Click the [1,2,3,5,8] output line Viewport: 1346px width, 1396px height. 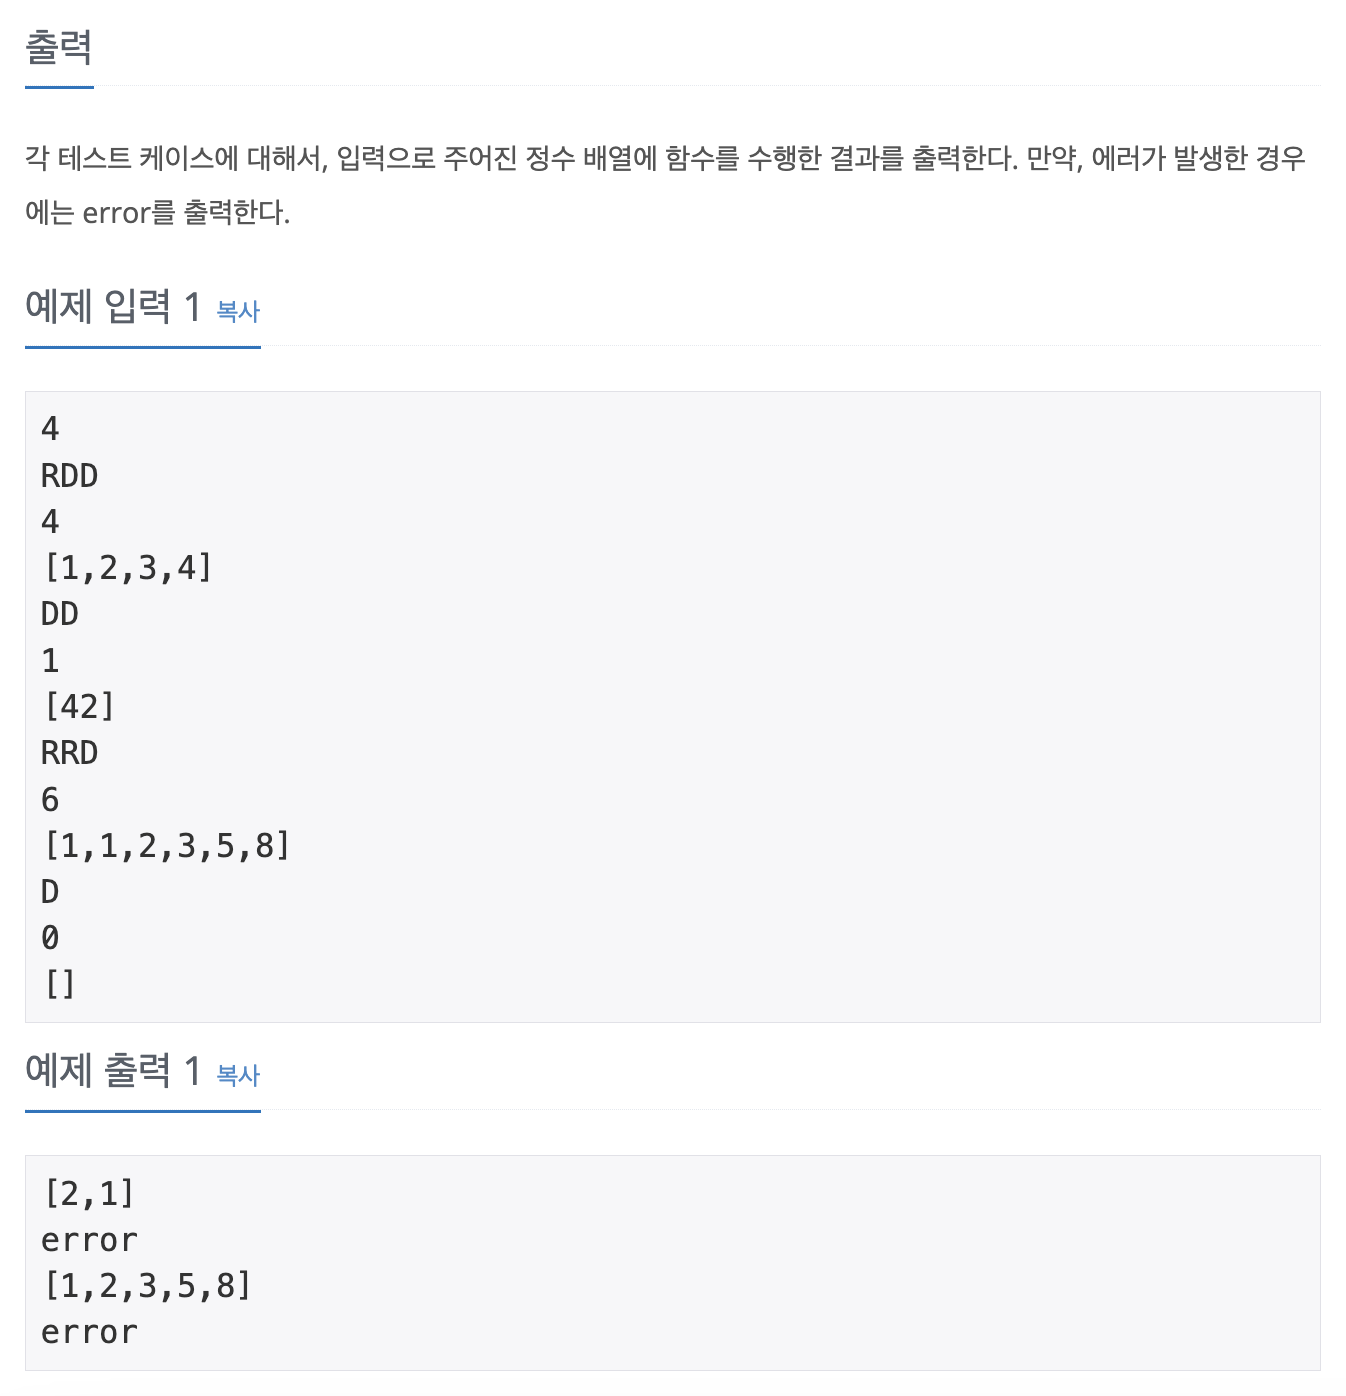click(147, 1285)
